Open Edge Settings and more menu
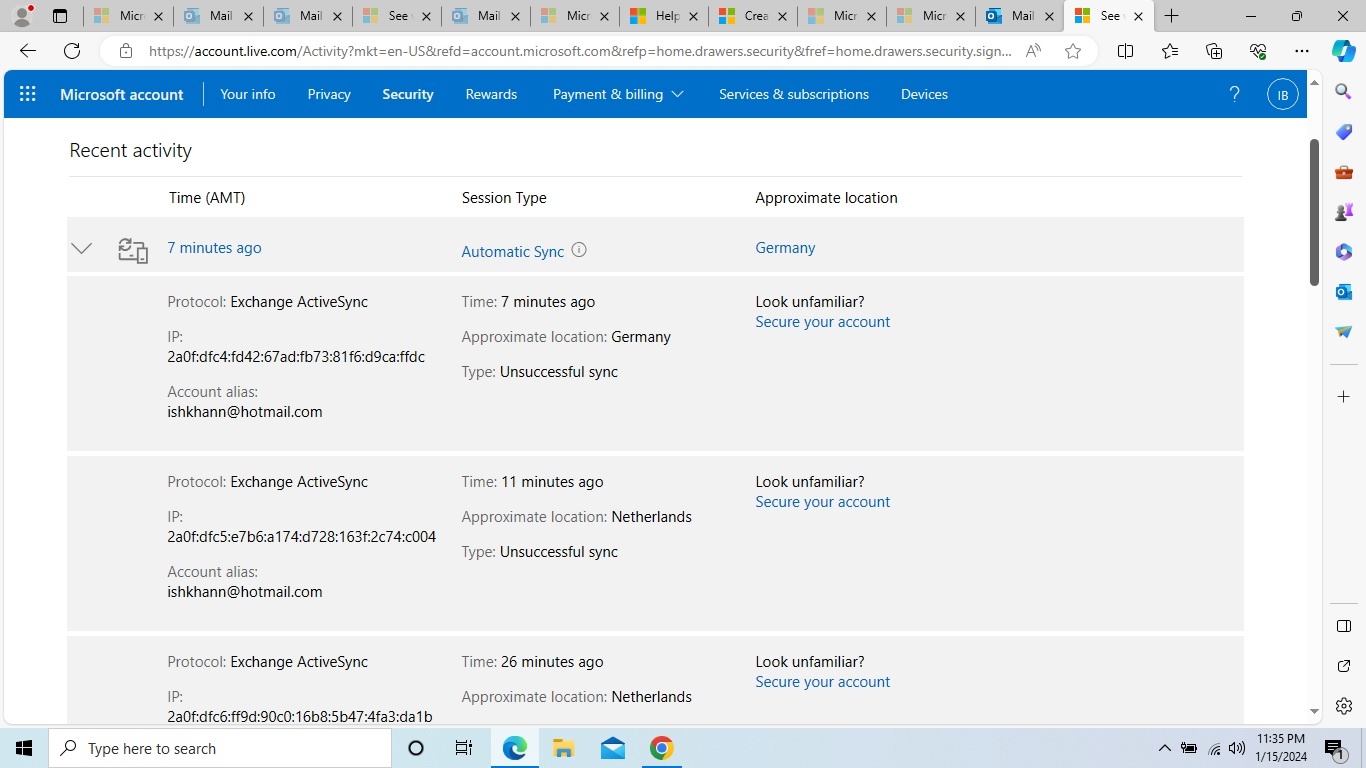Screen dimensions: 1366x768 tap(1301, 51)
